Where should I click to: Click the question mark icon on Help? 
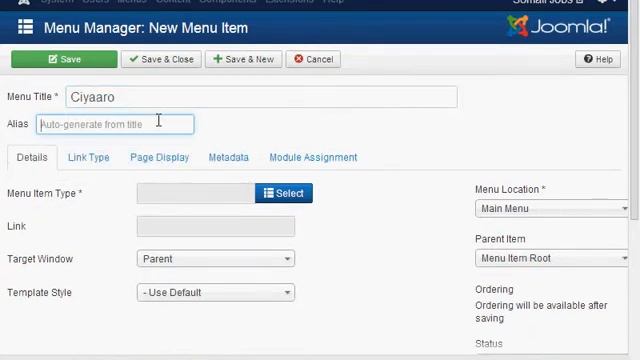pos(588,59)
